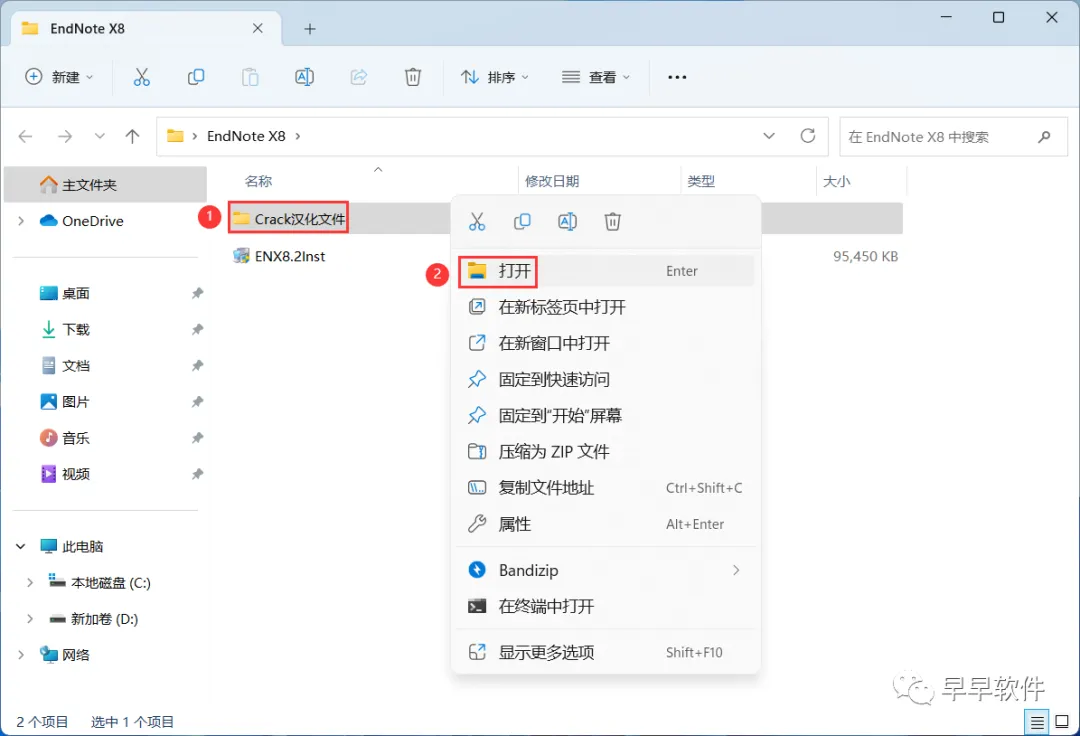Choose 压缩为 ZIP 文件

(605, 452)
